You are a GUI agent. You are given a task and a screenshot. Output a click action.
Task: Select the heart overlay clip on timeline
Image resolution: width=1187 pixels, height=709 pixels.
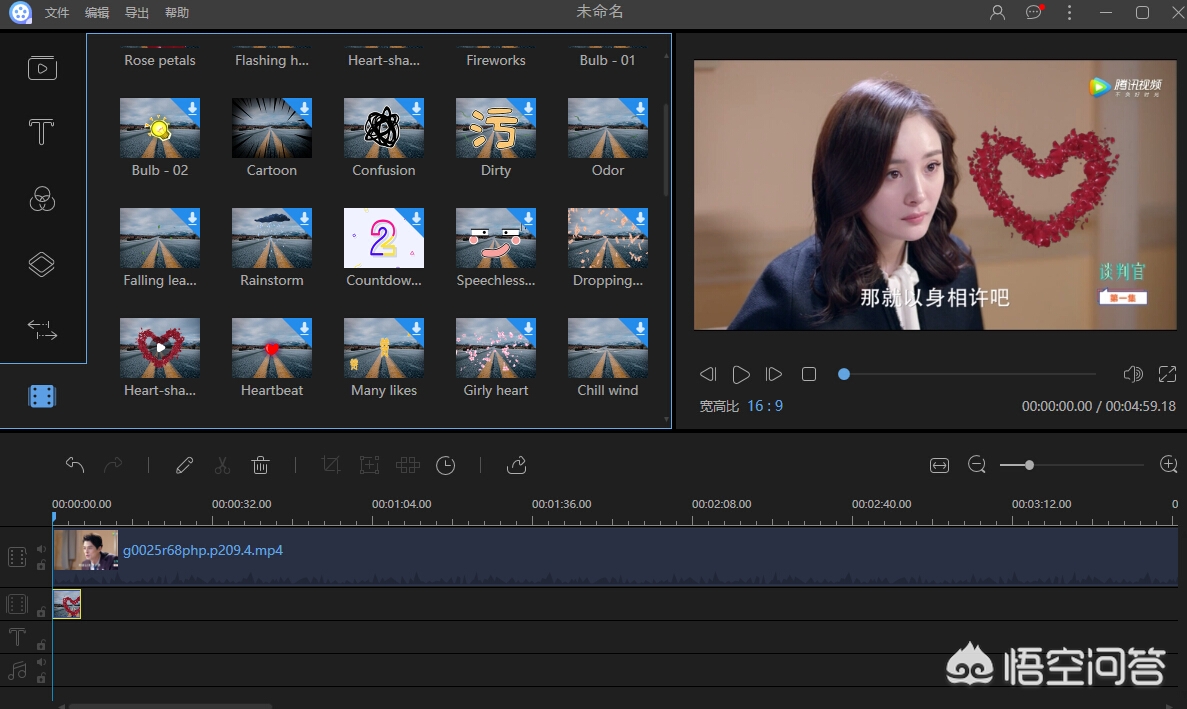coord(67,605)
